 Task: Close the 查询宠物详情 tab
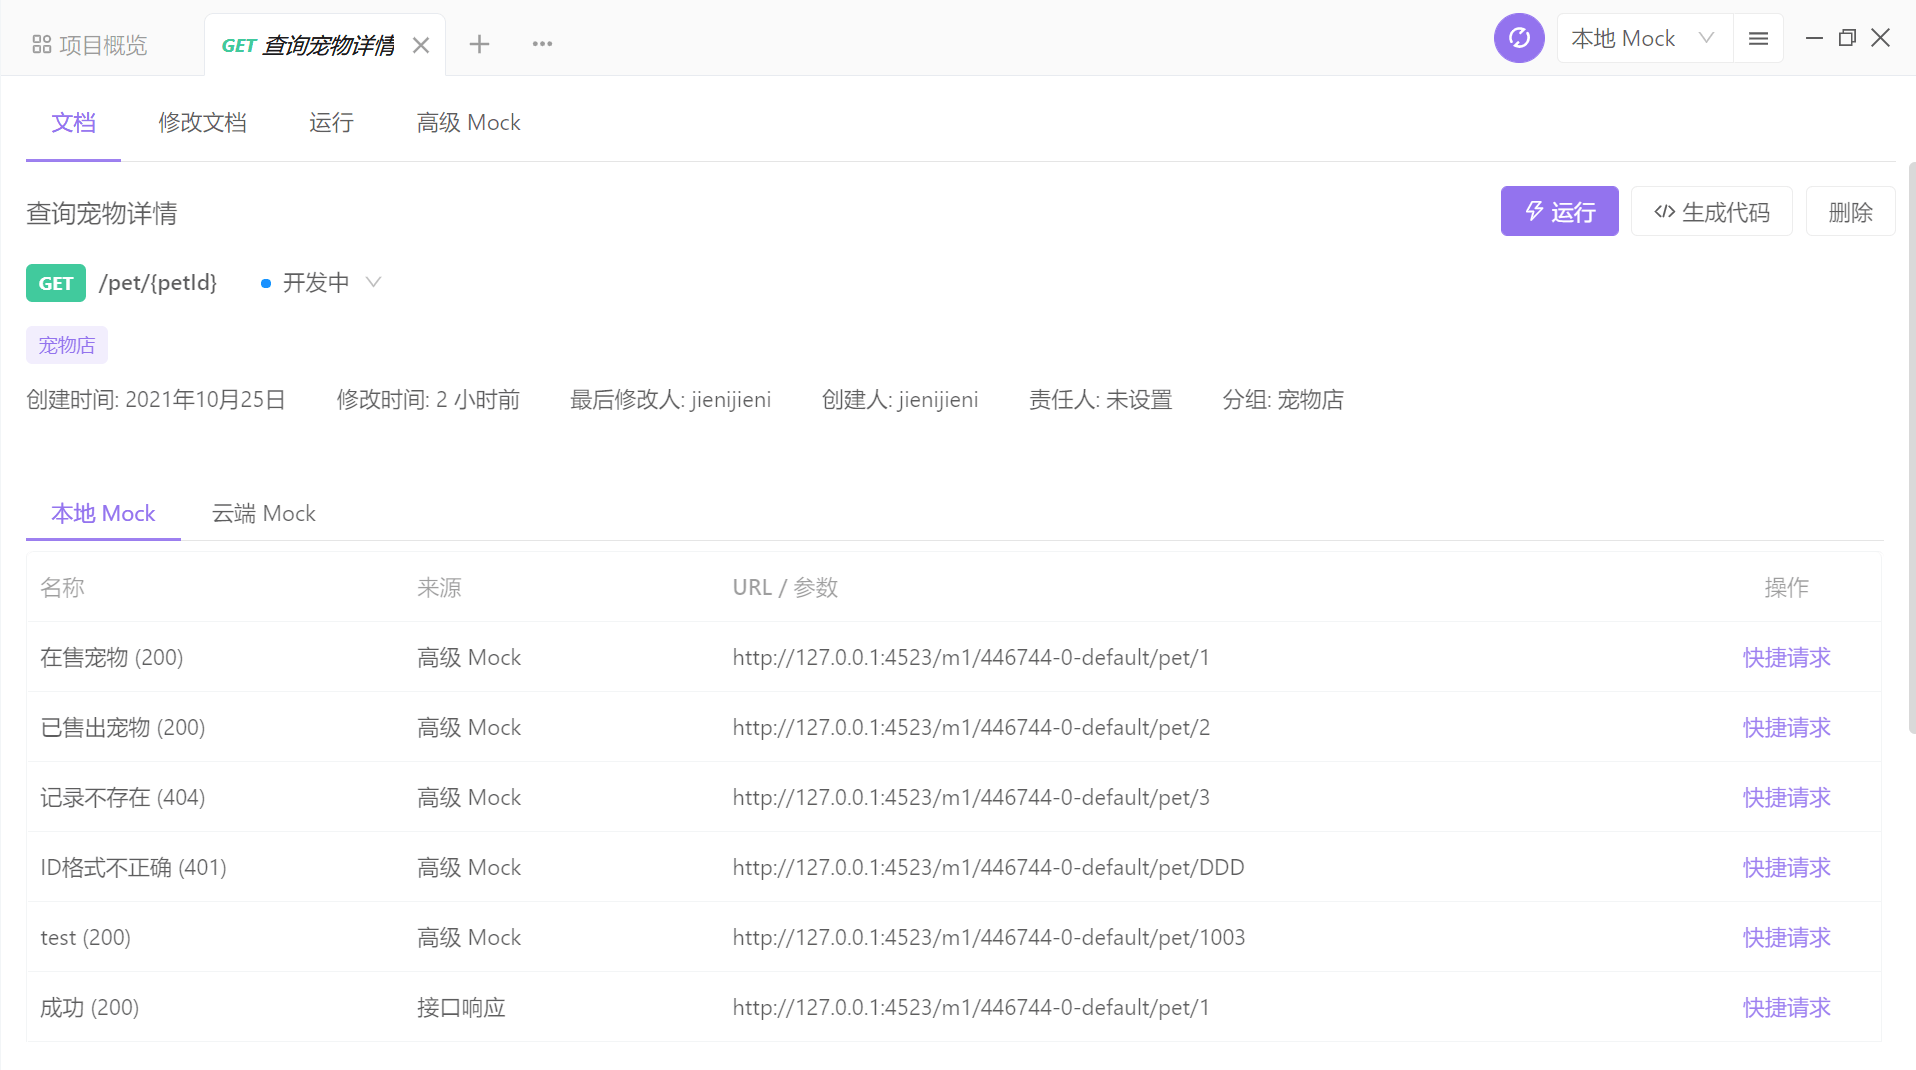pos(421,44)
